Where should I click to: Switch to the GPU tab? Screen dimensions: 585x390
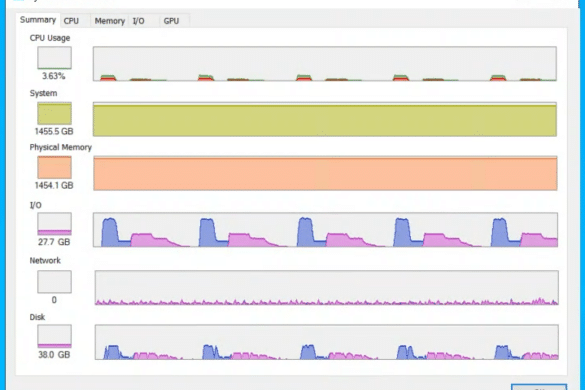pos(175,21)
